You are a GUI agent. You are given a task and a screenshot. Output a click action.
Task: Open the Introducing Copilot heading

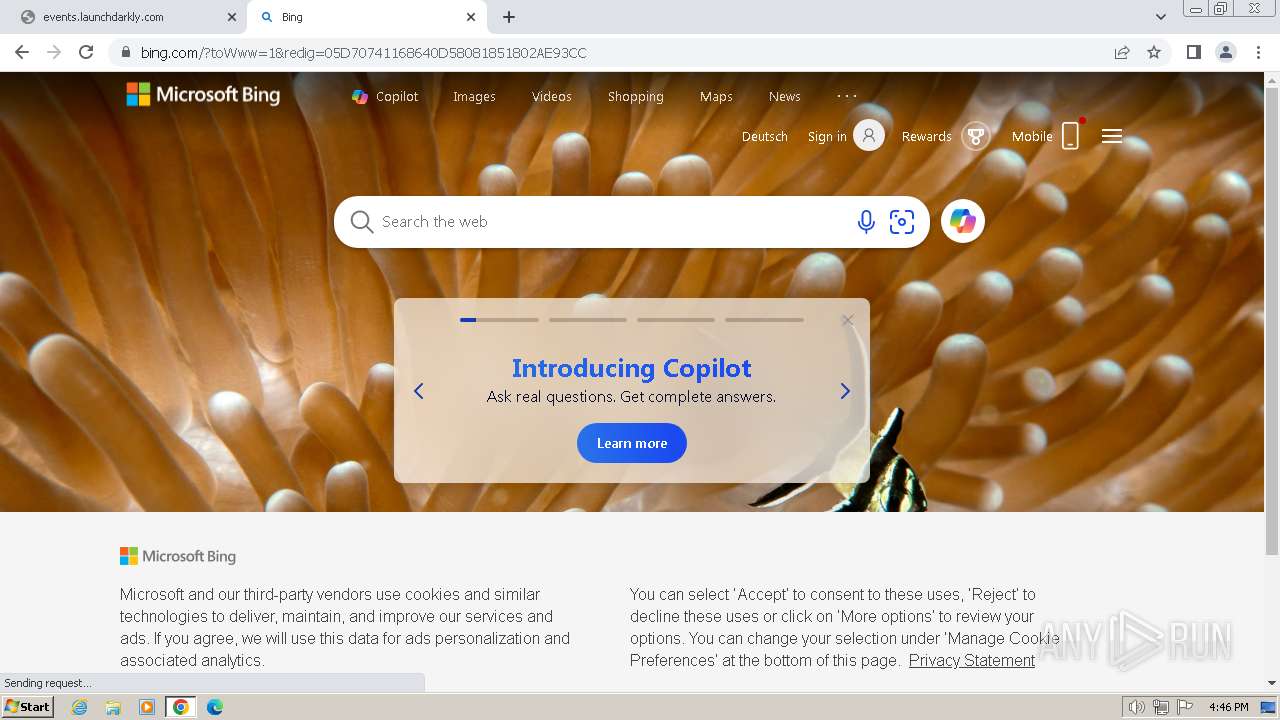pos(632,368)
